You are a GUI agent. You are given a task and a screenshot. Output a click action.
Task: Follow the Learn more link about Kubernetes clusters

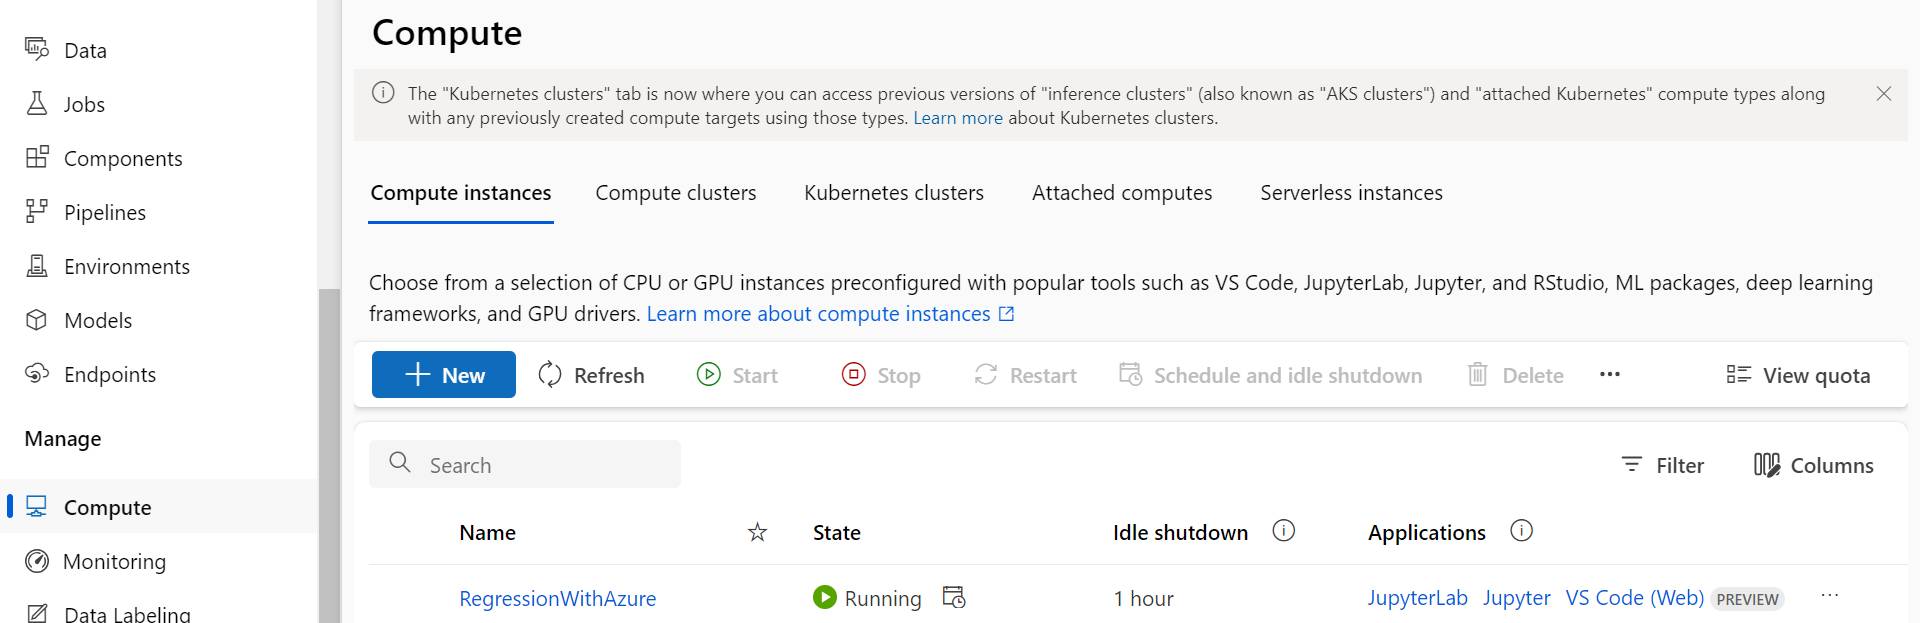(x=957, y=118)
